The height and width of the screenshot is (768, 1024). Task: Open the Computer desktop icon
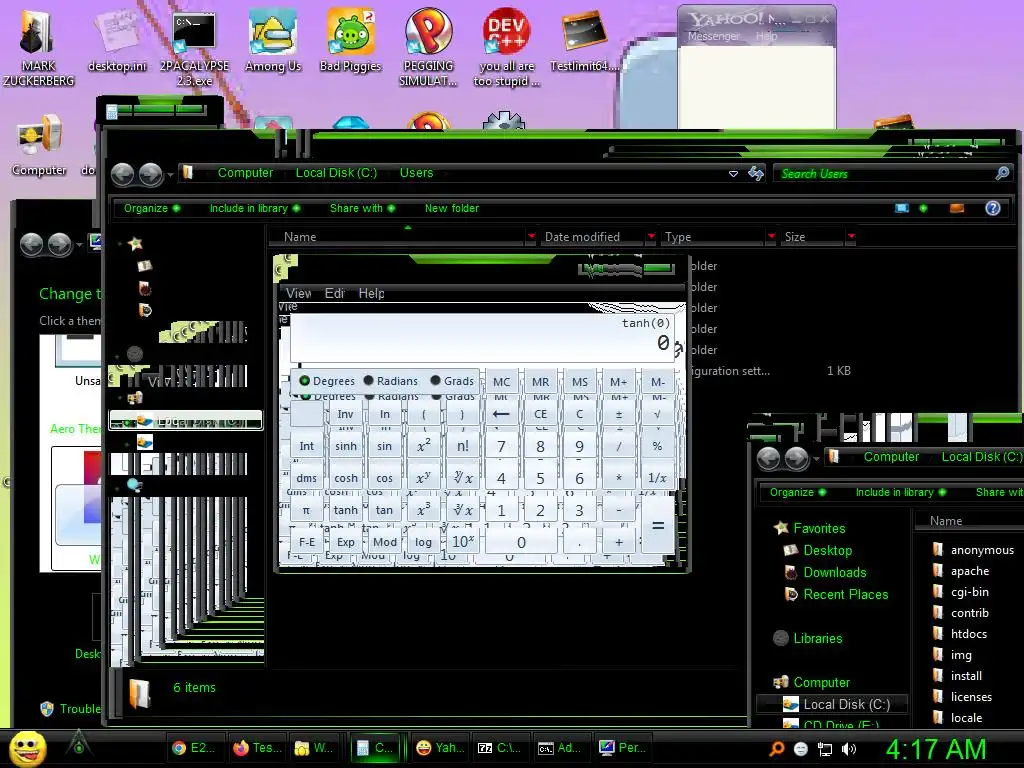tap(39, 145)
